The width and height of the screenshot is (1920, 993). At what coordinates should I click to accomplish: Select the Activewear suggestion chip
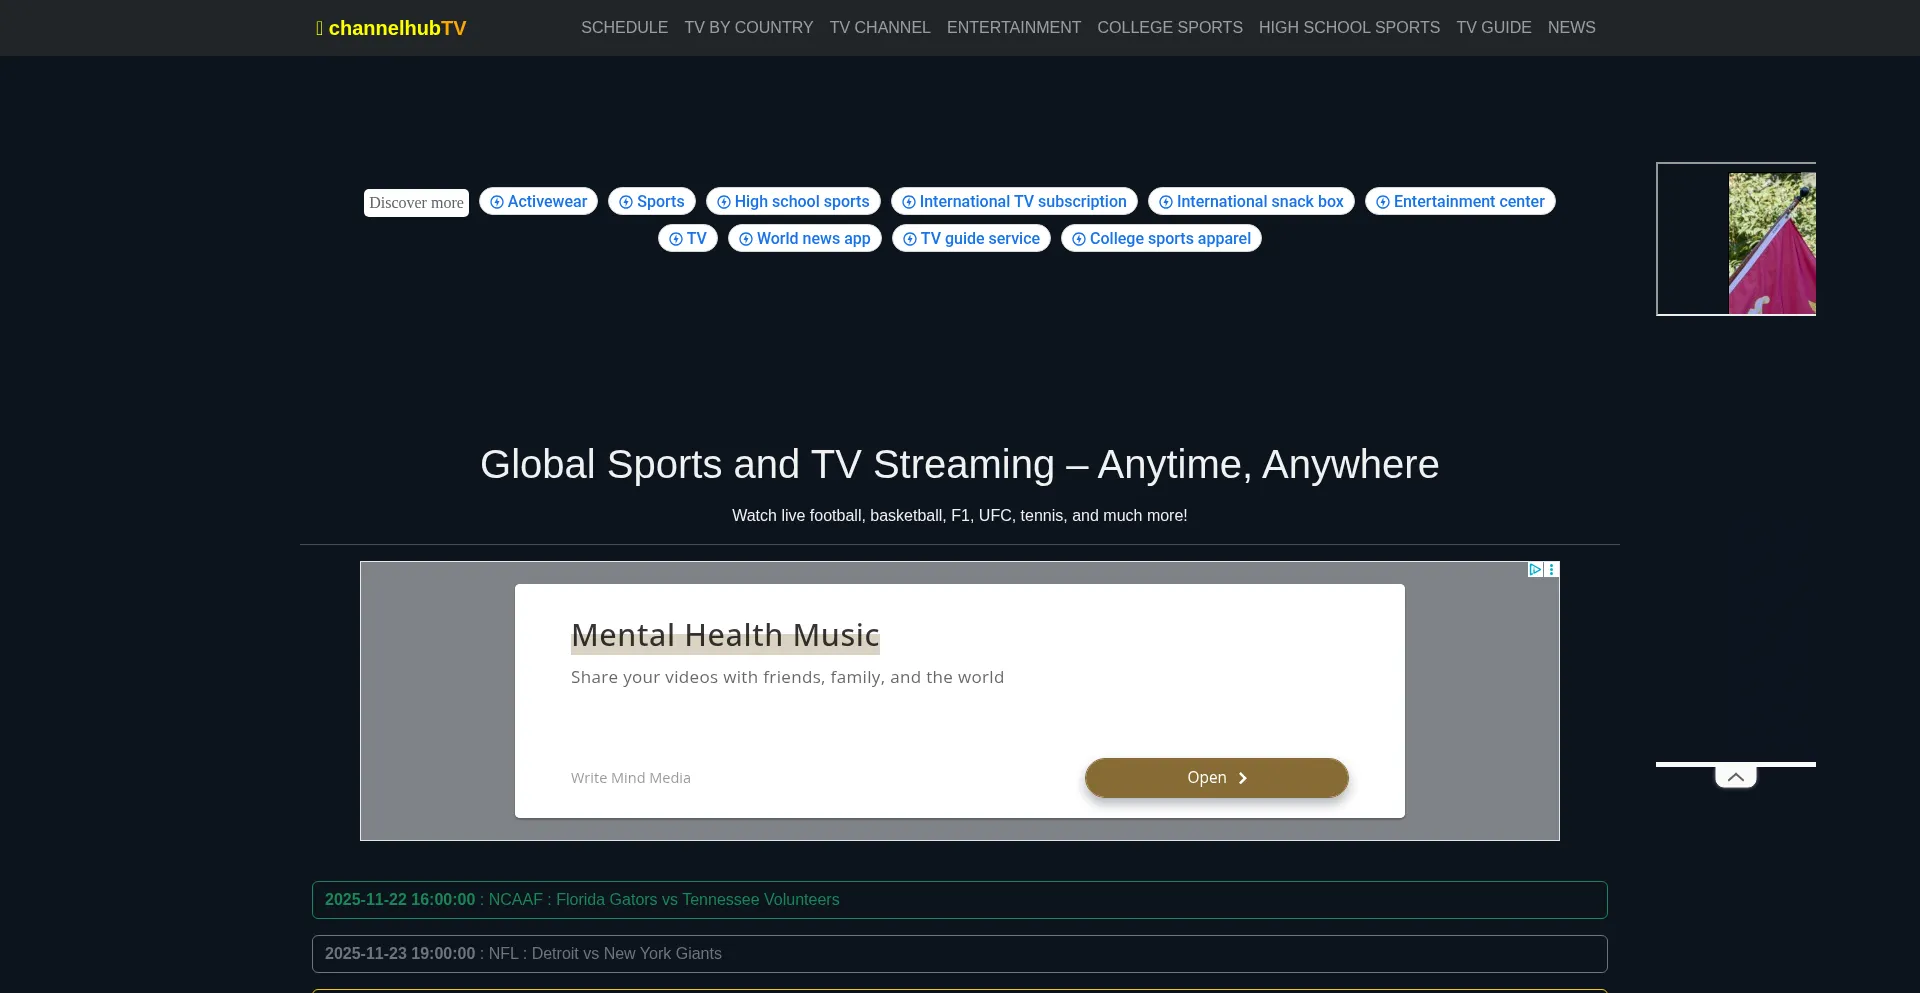(538, 202)
